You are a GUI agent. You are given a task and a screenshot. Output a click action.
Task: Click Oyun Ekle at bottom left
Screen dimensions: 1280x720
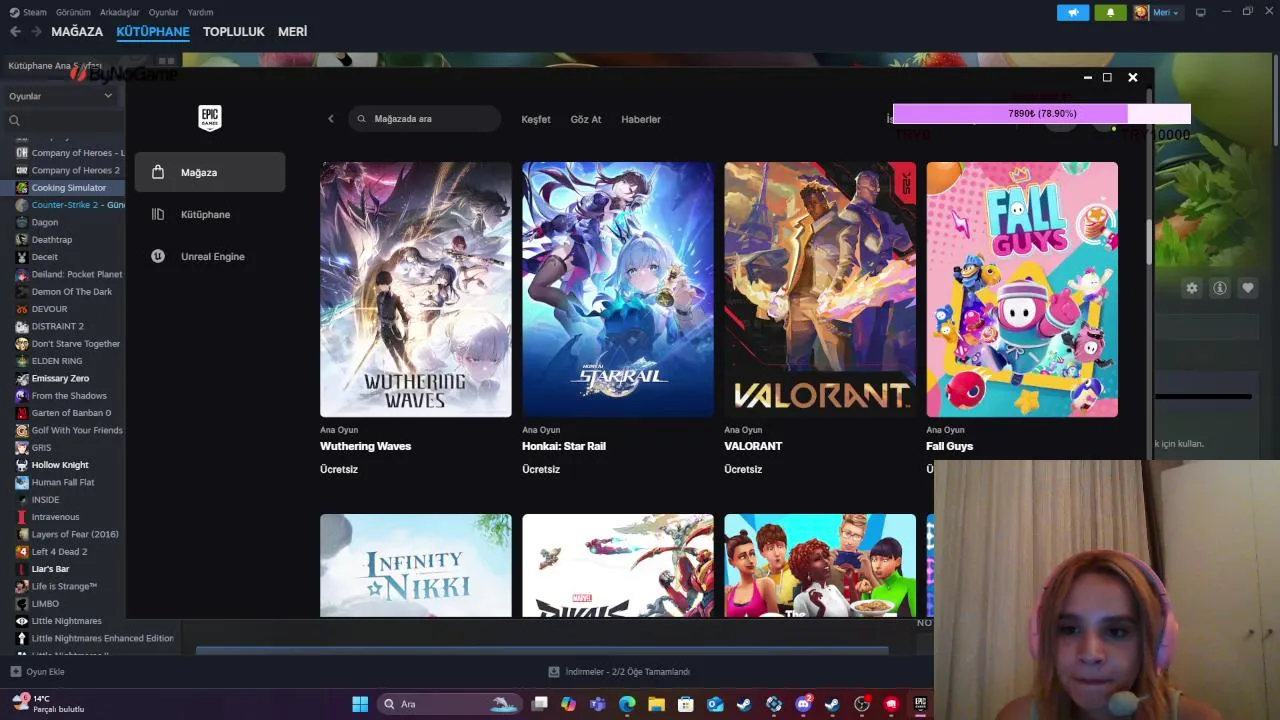(37, 672)
